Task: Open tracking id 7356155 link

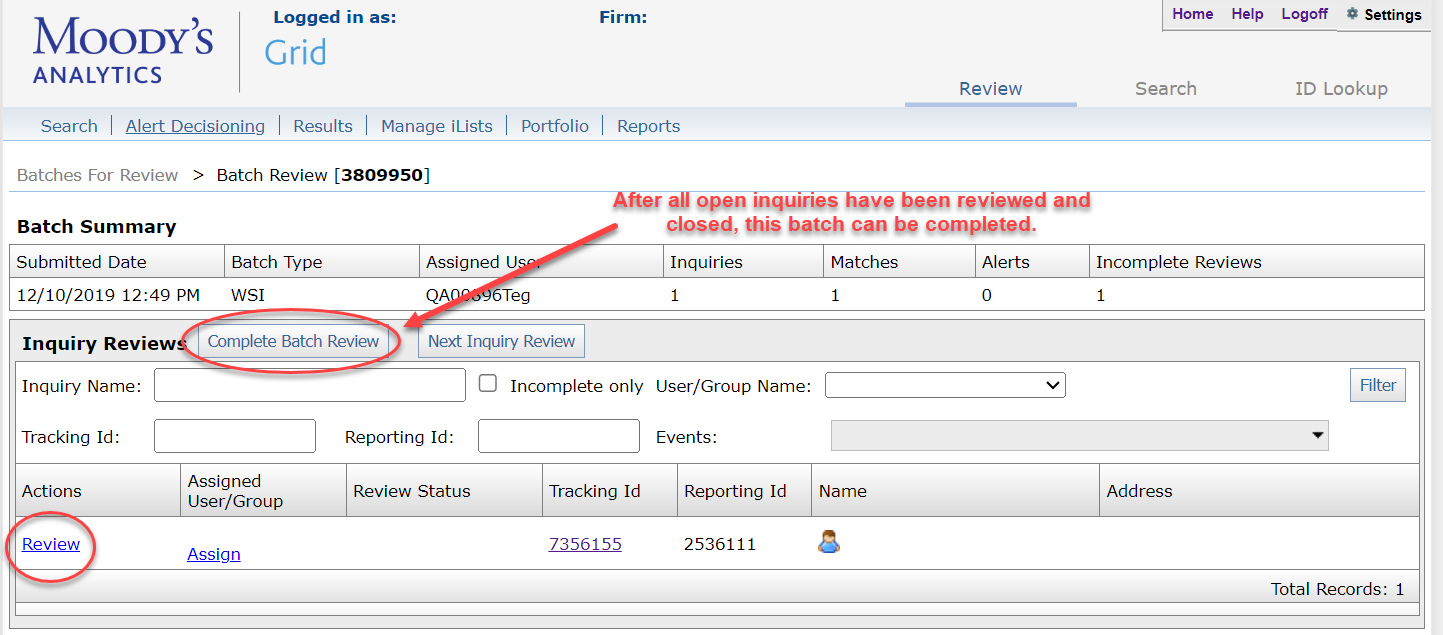Action: 585,543
